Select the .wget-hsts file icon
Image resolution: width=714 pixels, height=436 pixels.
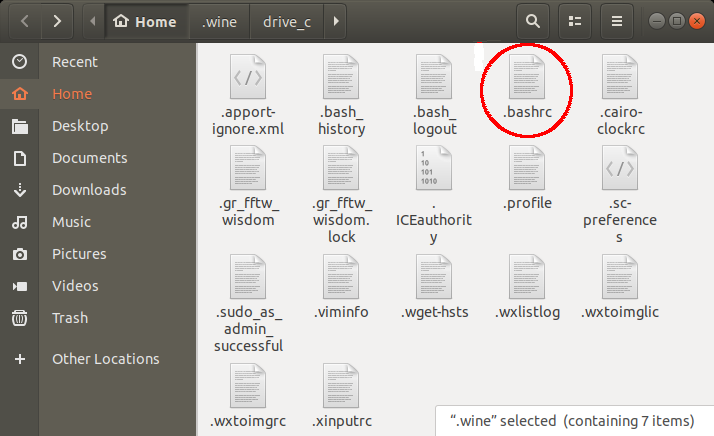click(434, 277)
